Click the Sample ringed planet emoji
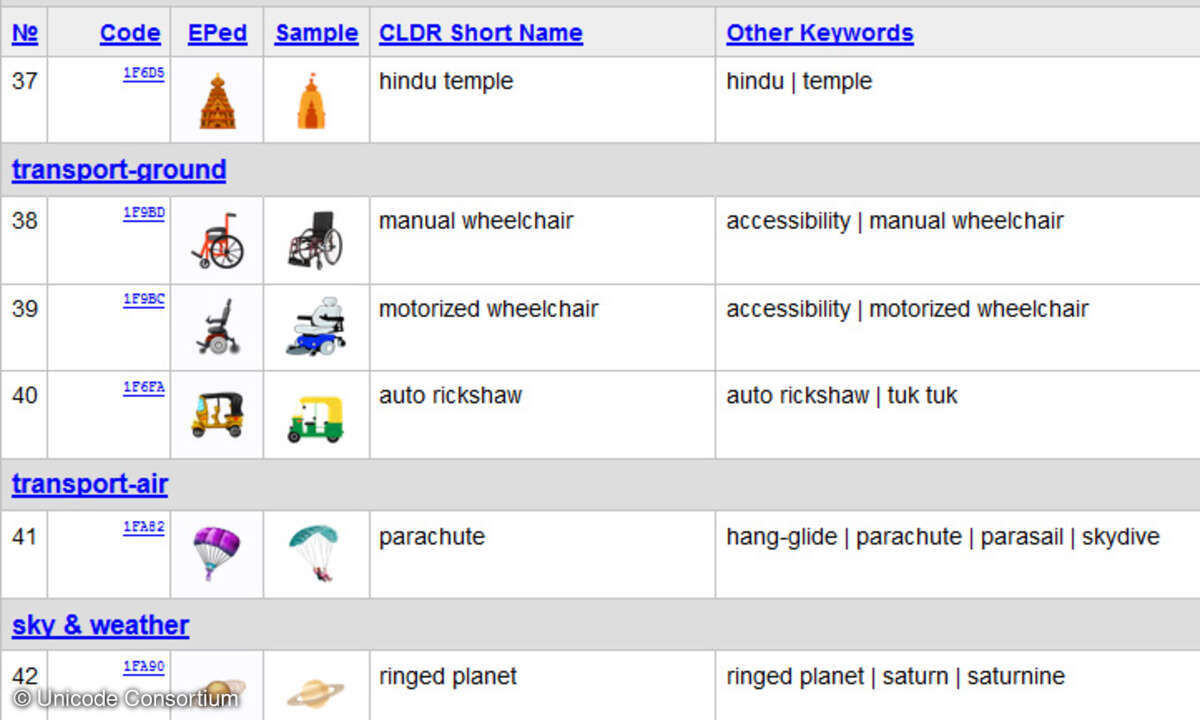This screenshot has width=1200, height=720. [x=316, y=692]
